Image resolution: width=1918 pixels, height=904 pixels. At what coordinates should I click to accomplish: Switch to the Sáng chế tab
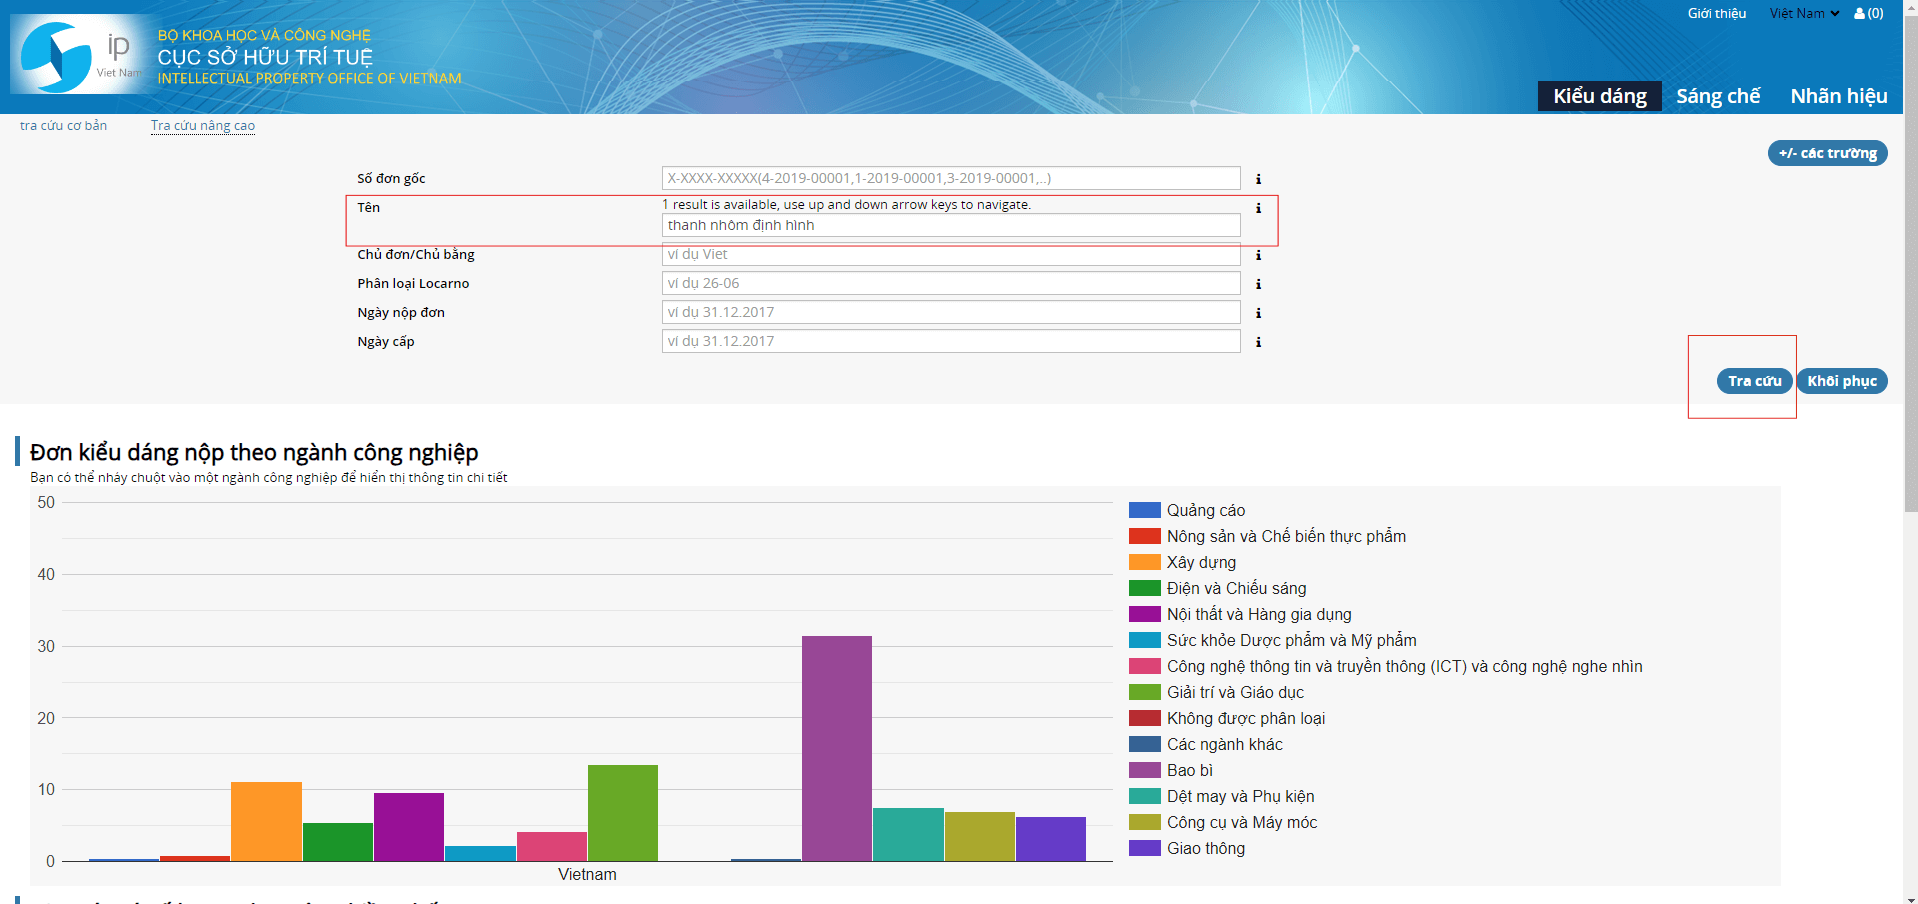(x=1717, y=96)
